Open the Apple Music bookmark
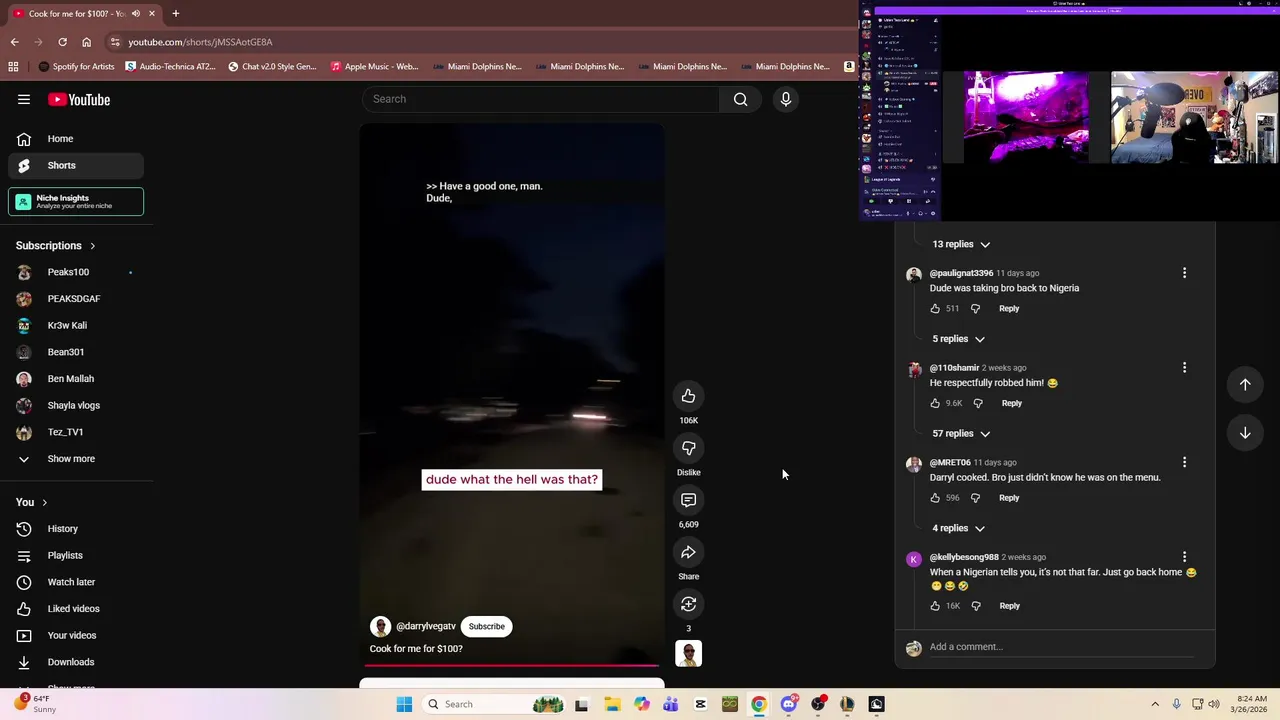The height and width of the screenshot is (720, 1280). coord(374,67)
